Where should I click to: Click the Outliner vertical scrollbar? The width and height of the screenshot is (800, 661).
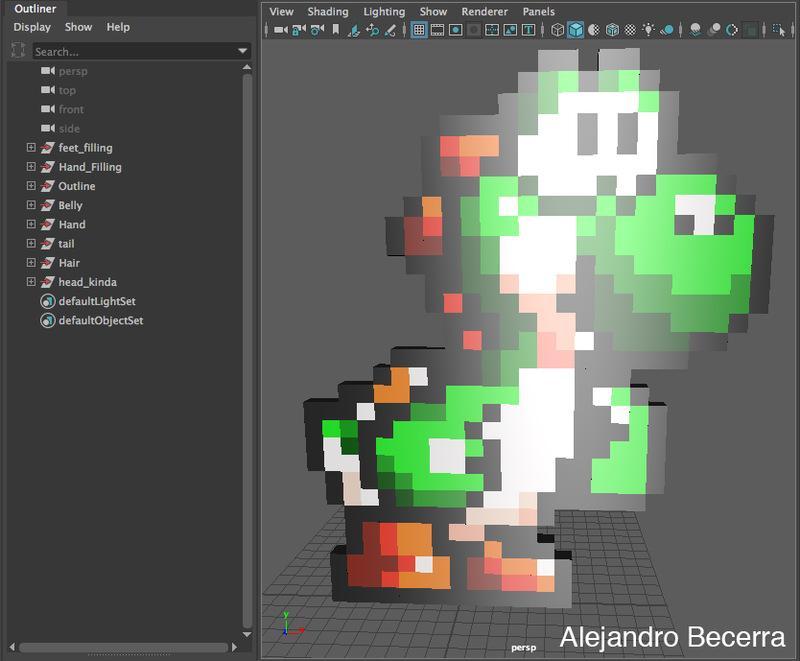coord(247,340)
